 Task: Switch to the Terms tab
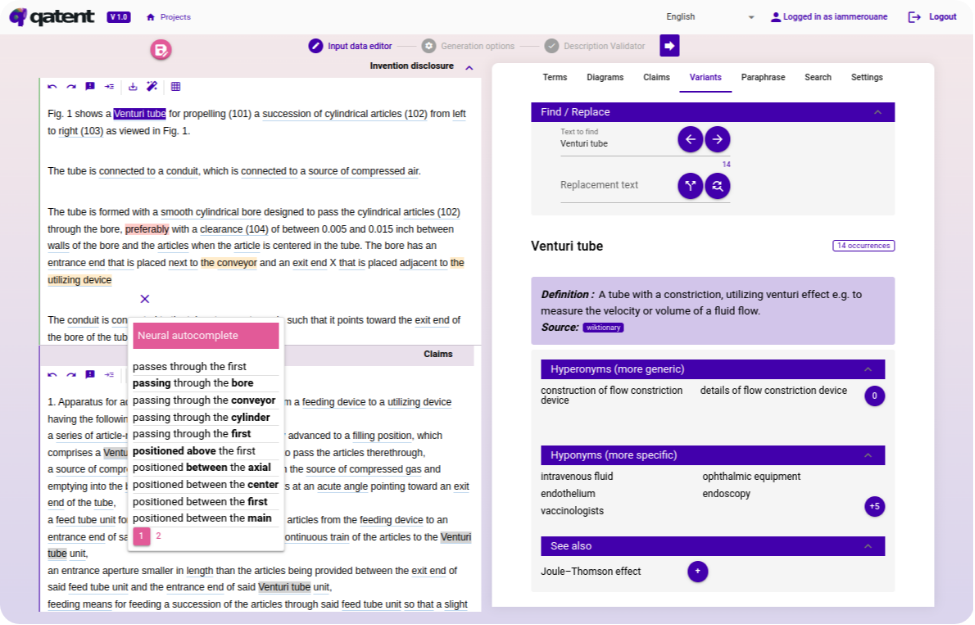pos(555,77)
